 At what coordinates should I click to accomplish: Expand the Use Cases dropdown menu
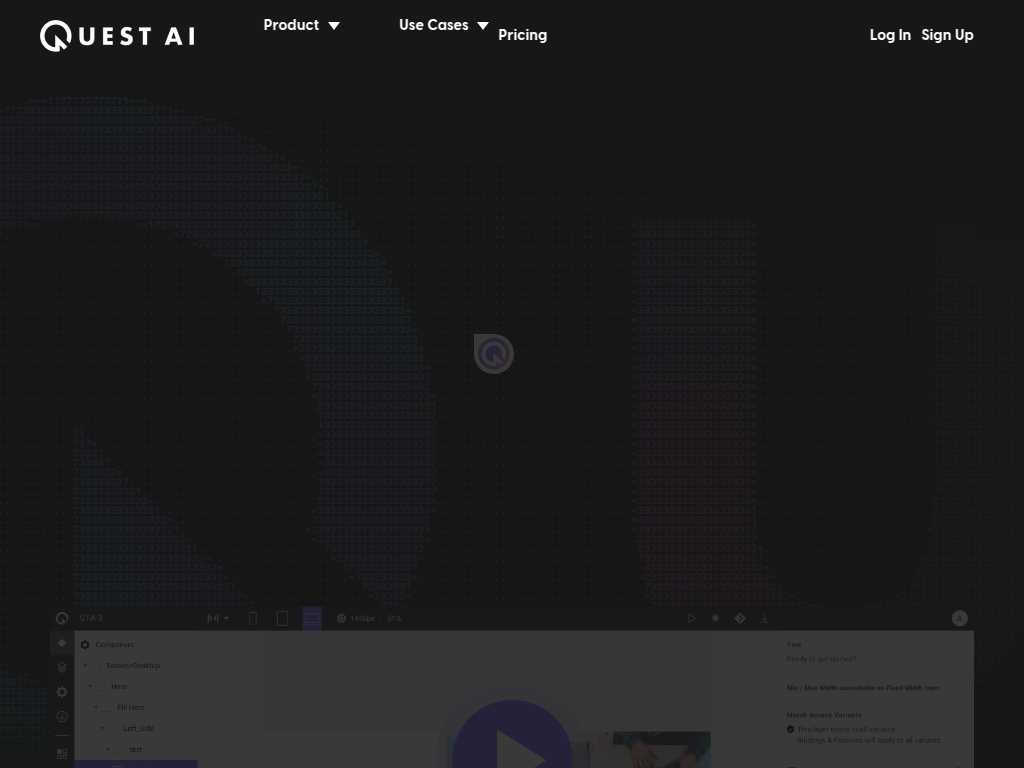click(x=443, y=25)
